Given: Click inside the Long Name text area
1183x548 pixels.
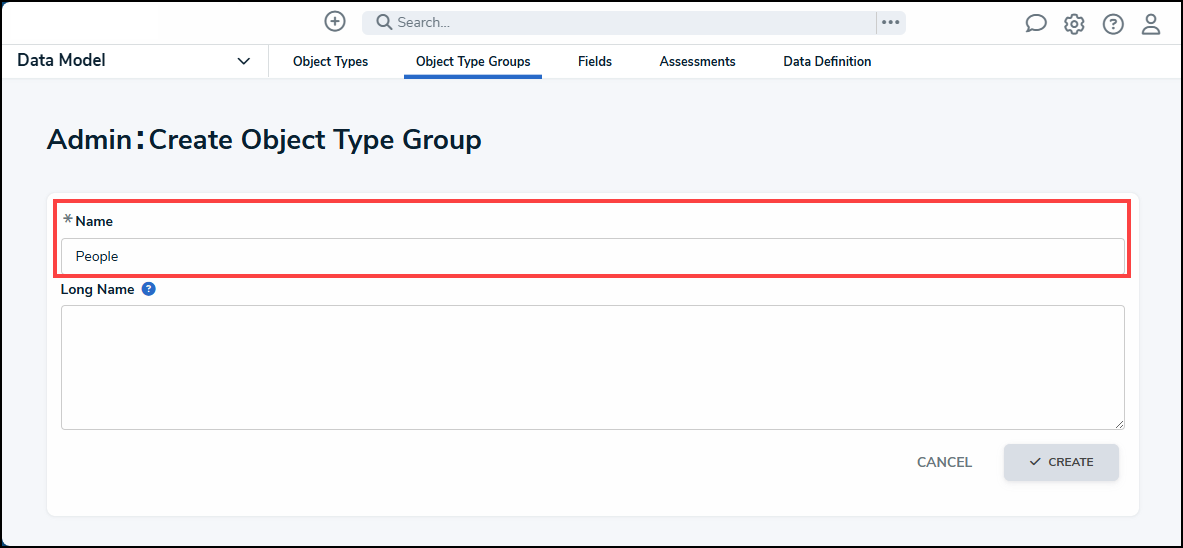Looking at the screenshot, I should pyautogui.click(x=592, y=367).
